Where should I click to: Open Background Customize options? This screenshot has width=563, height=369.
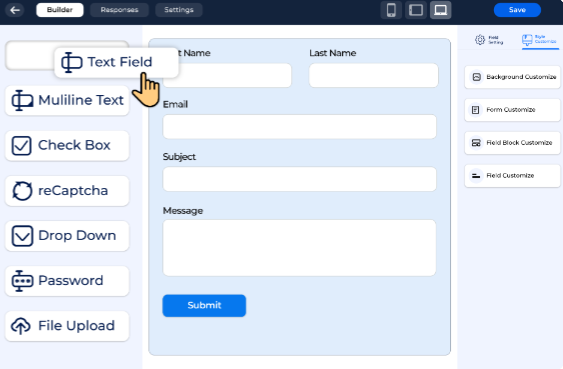click(512, 77)
